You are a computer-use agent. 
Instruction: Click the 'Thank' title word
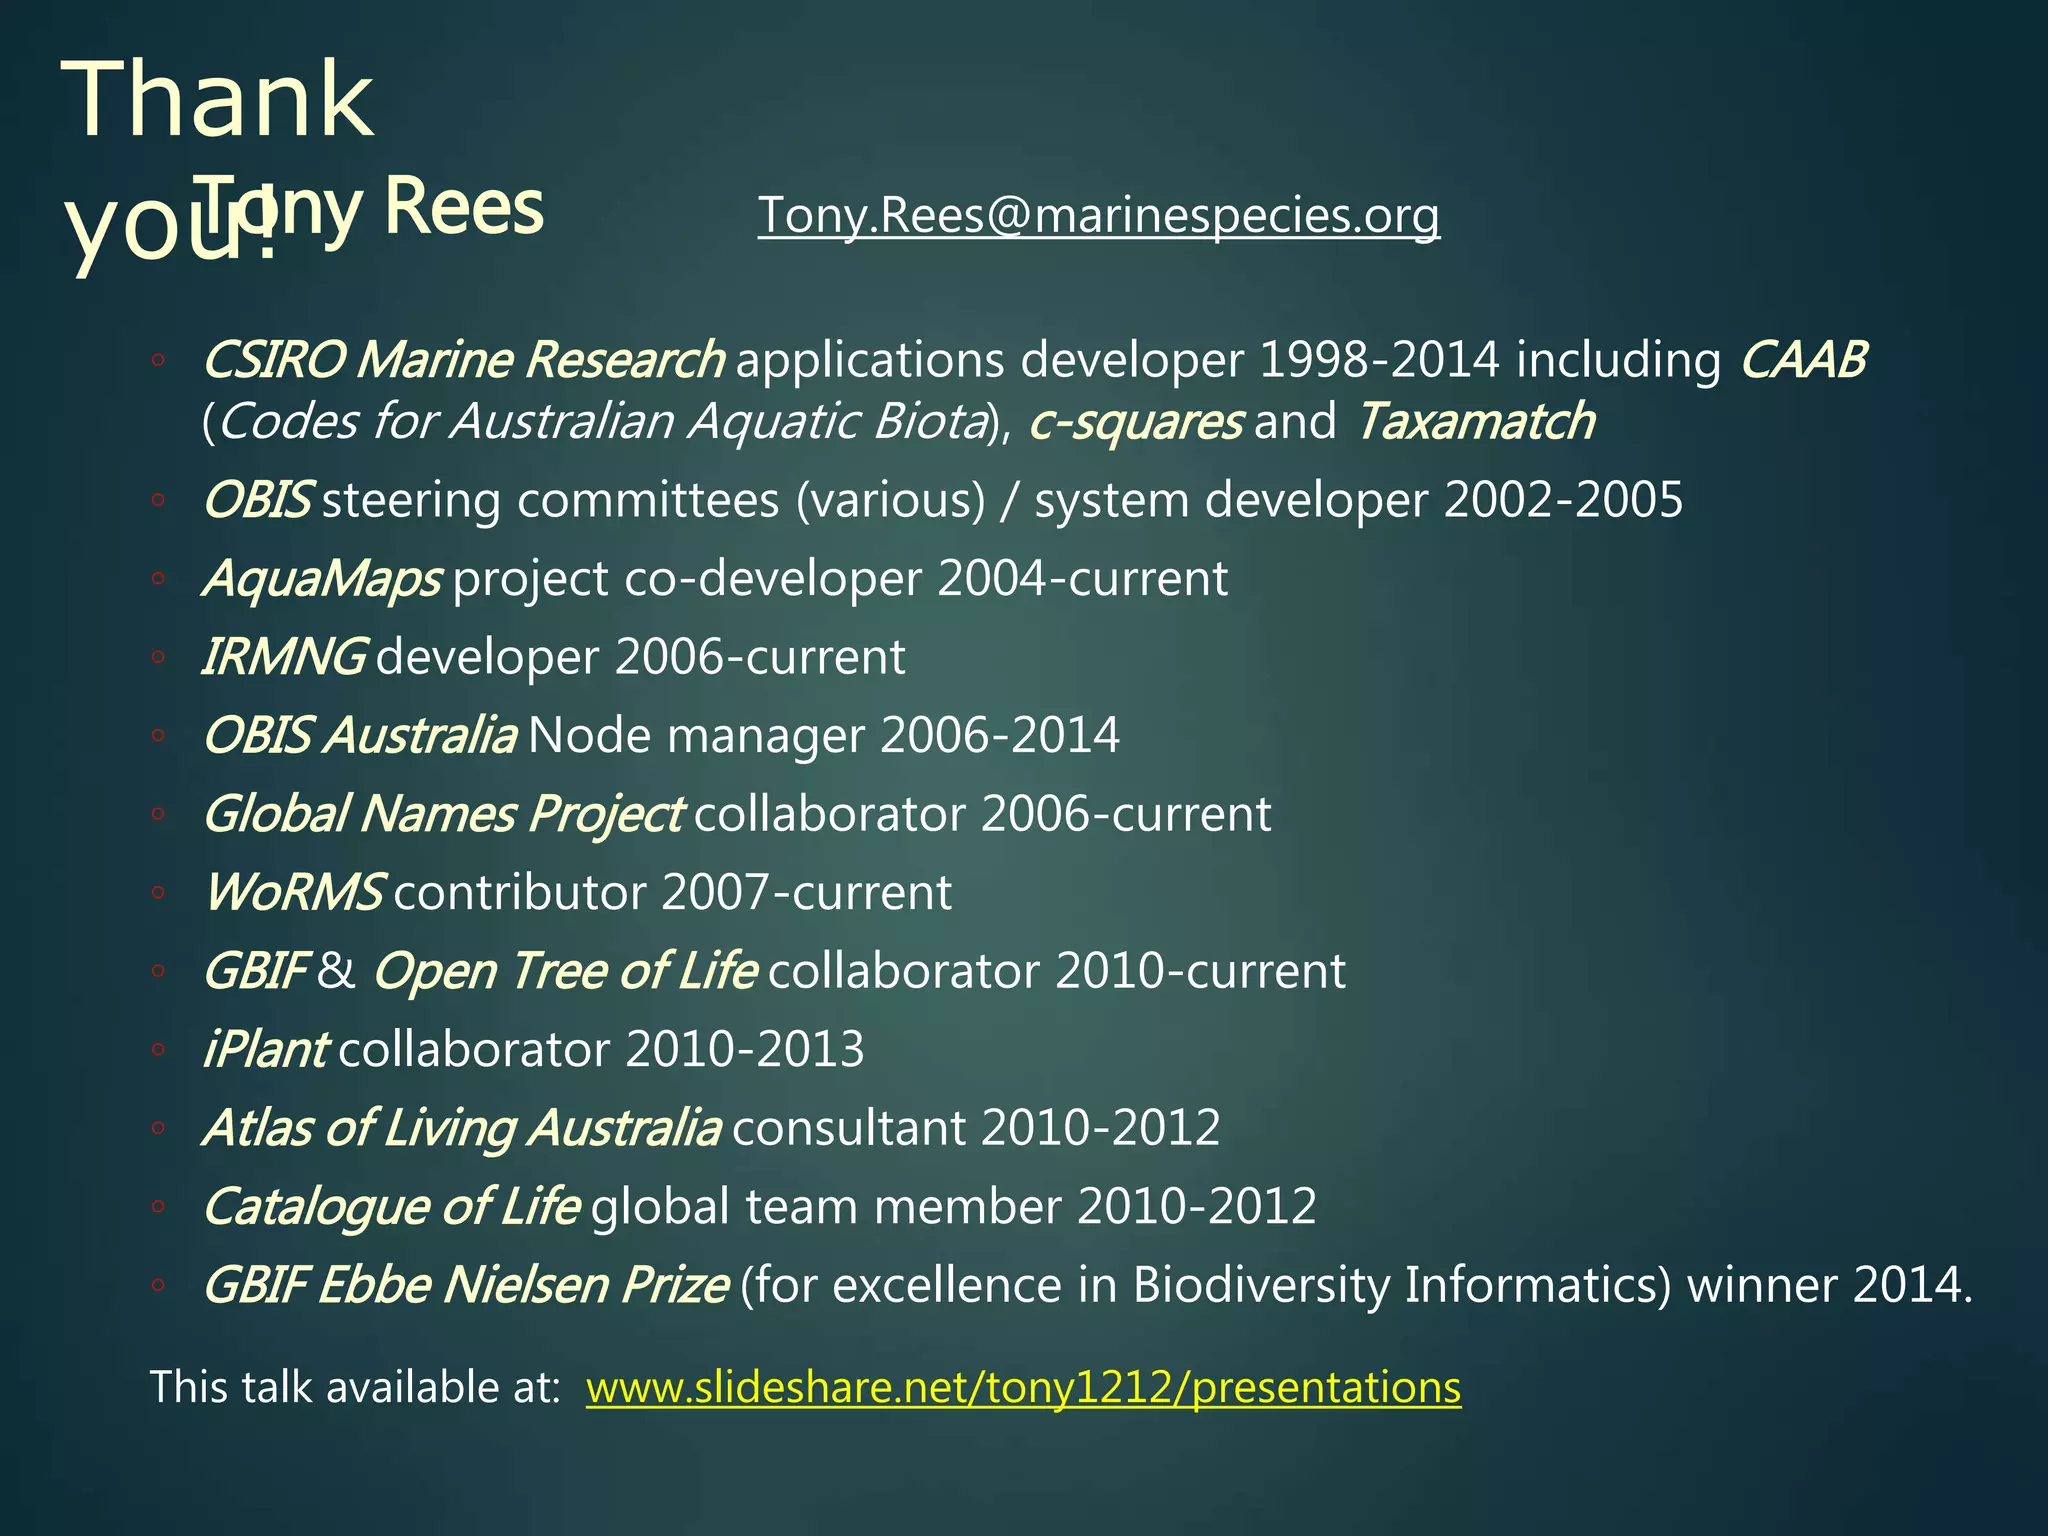(x=218, y=99)
